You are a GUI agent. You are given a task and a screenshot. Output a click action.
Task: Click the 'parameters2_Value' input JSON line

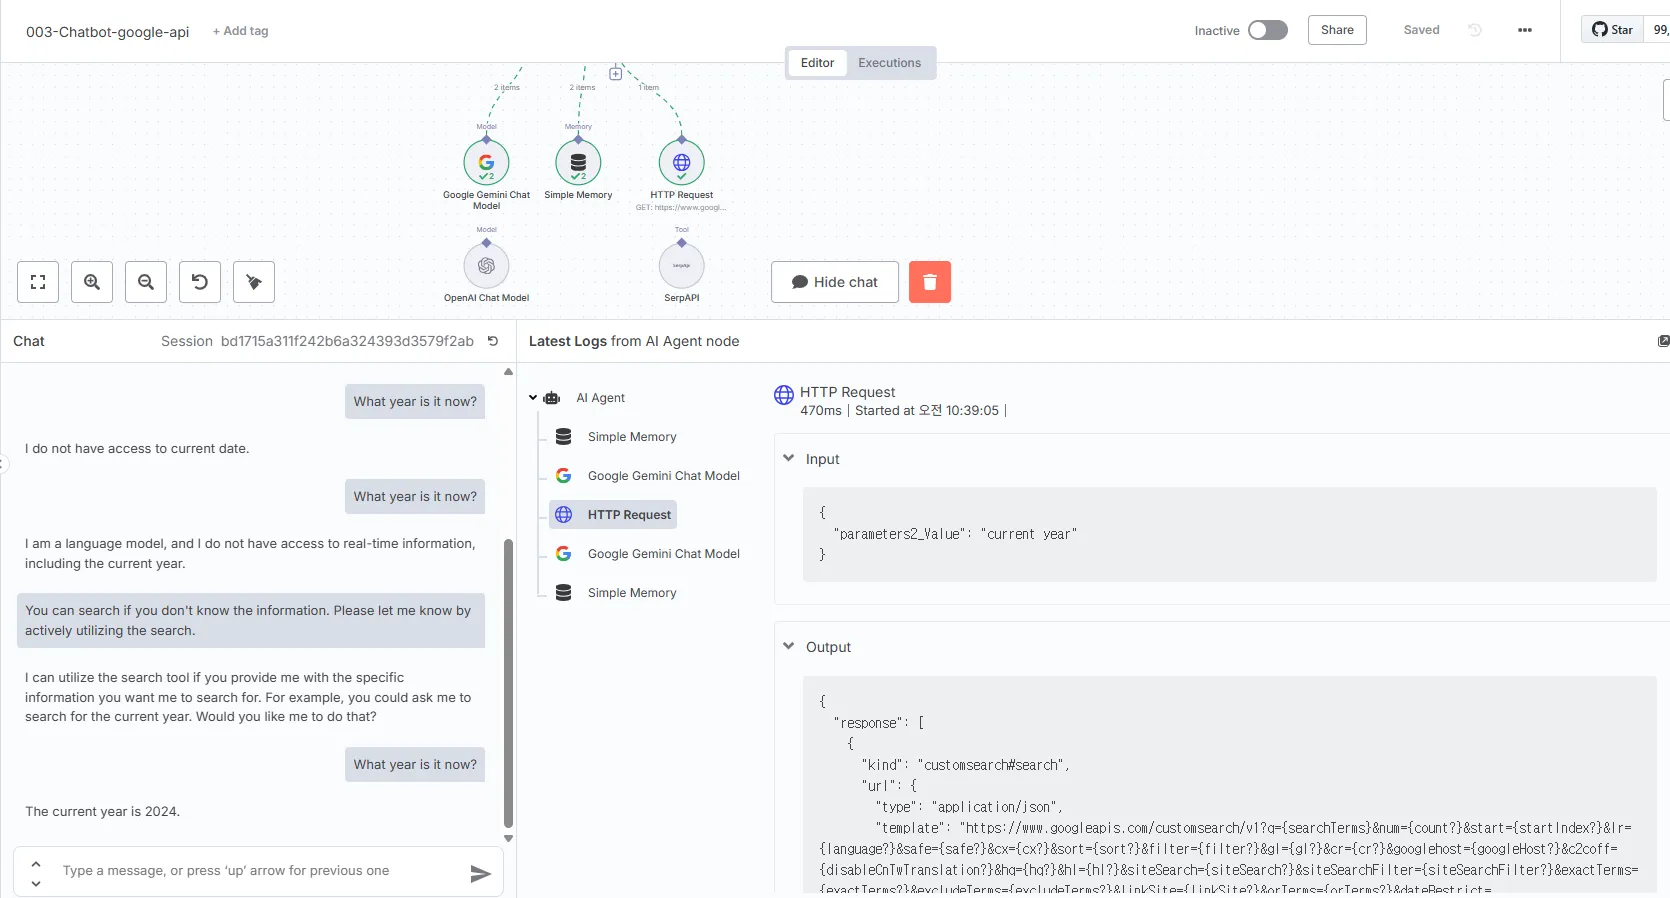point(955,534)
